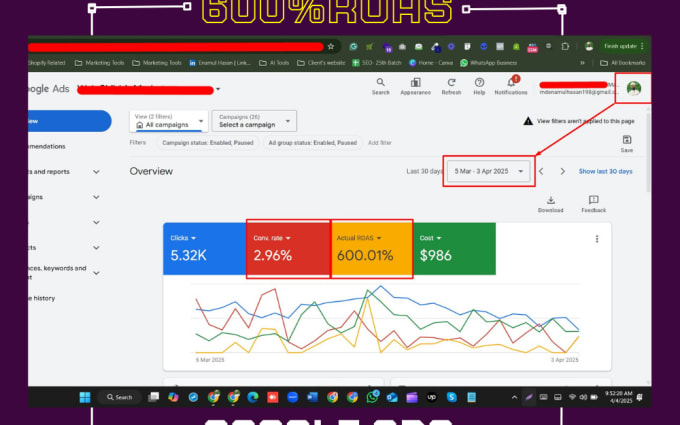Show hidden system tray icons
Viewport: 680px width, 425px height.
coord(514,397)
